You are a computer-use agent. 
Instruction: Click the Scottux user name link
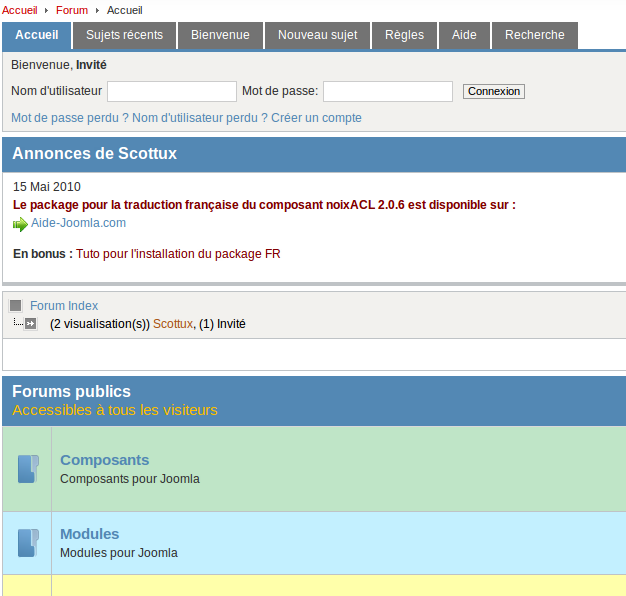coord(172,324)
